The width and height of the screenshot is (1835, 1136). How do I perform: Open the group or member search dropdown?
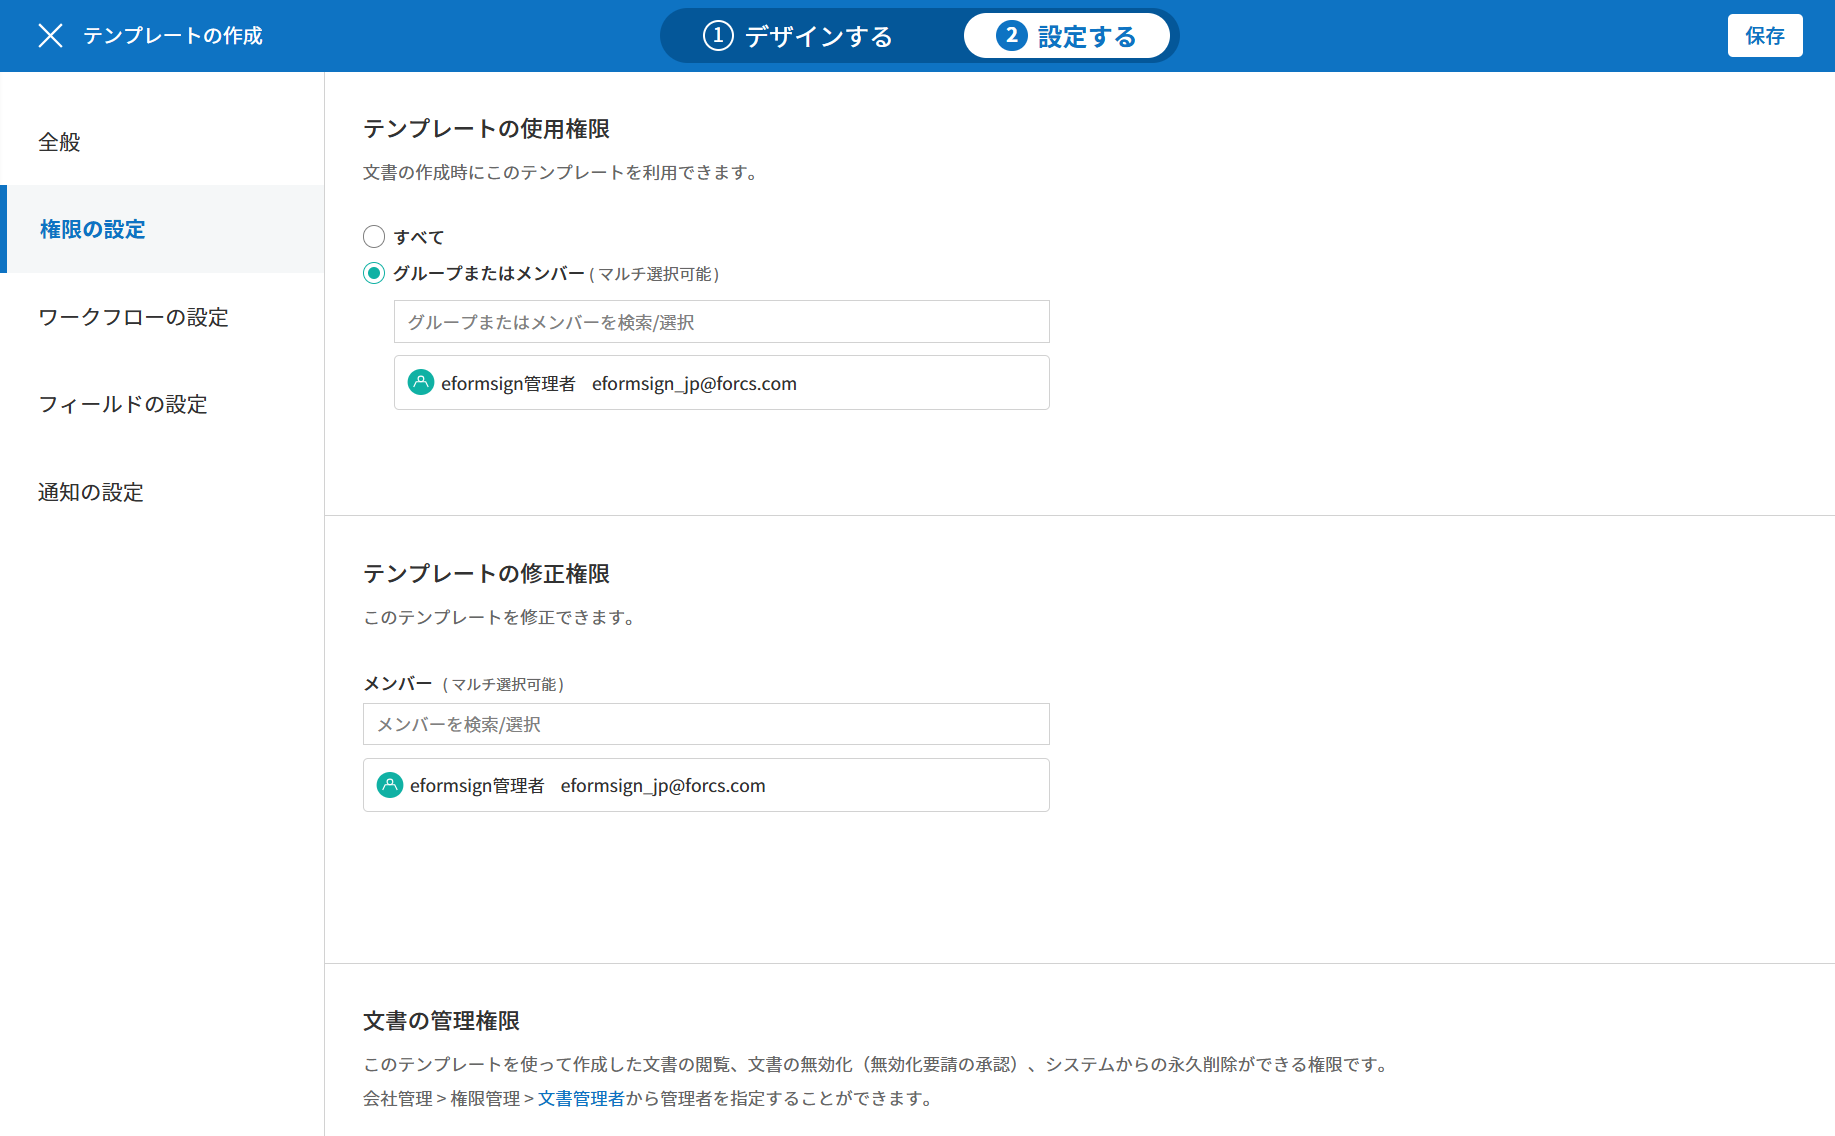coord(721,322)
